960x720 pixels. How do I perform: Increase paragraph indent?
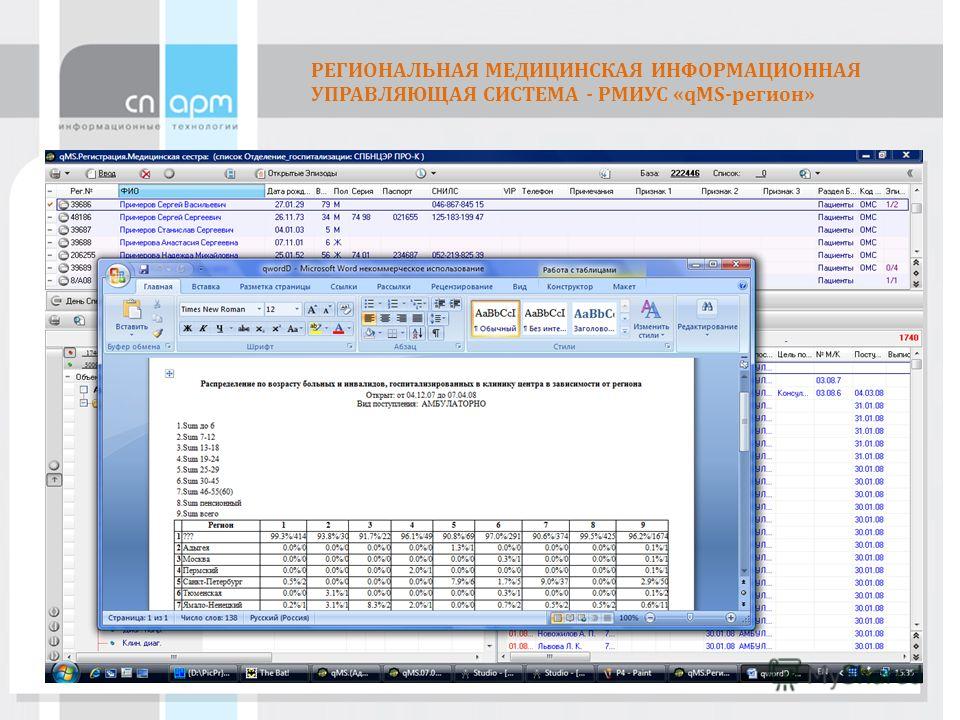coord(455,304)
